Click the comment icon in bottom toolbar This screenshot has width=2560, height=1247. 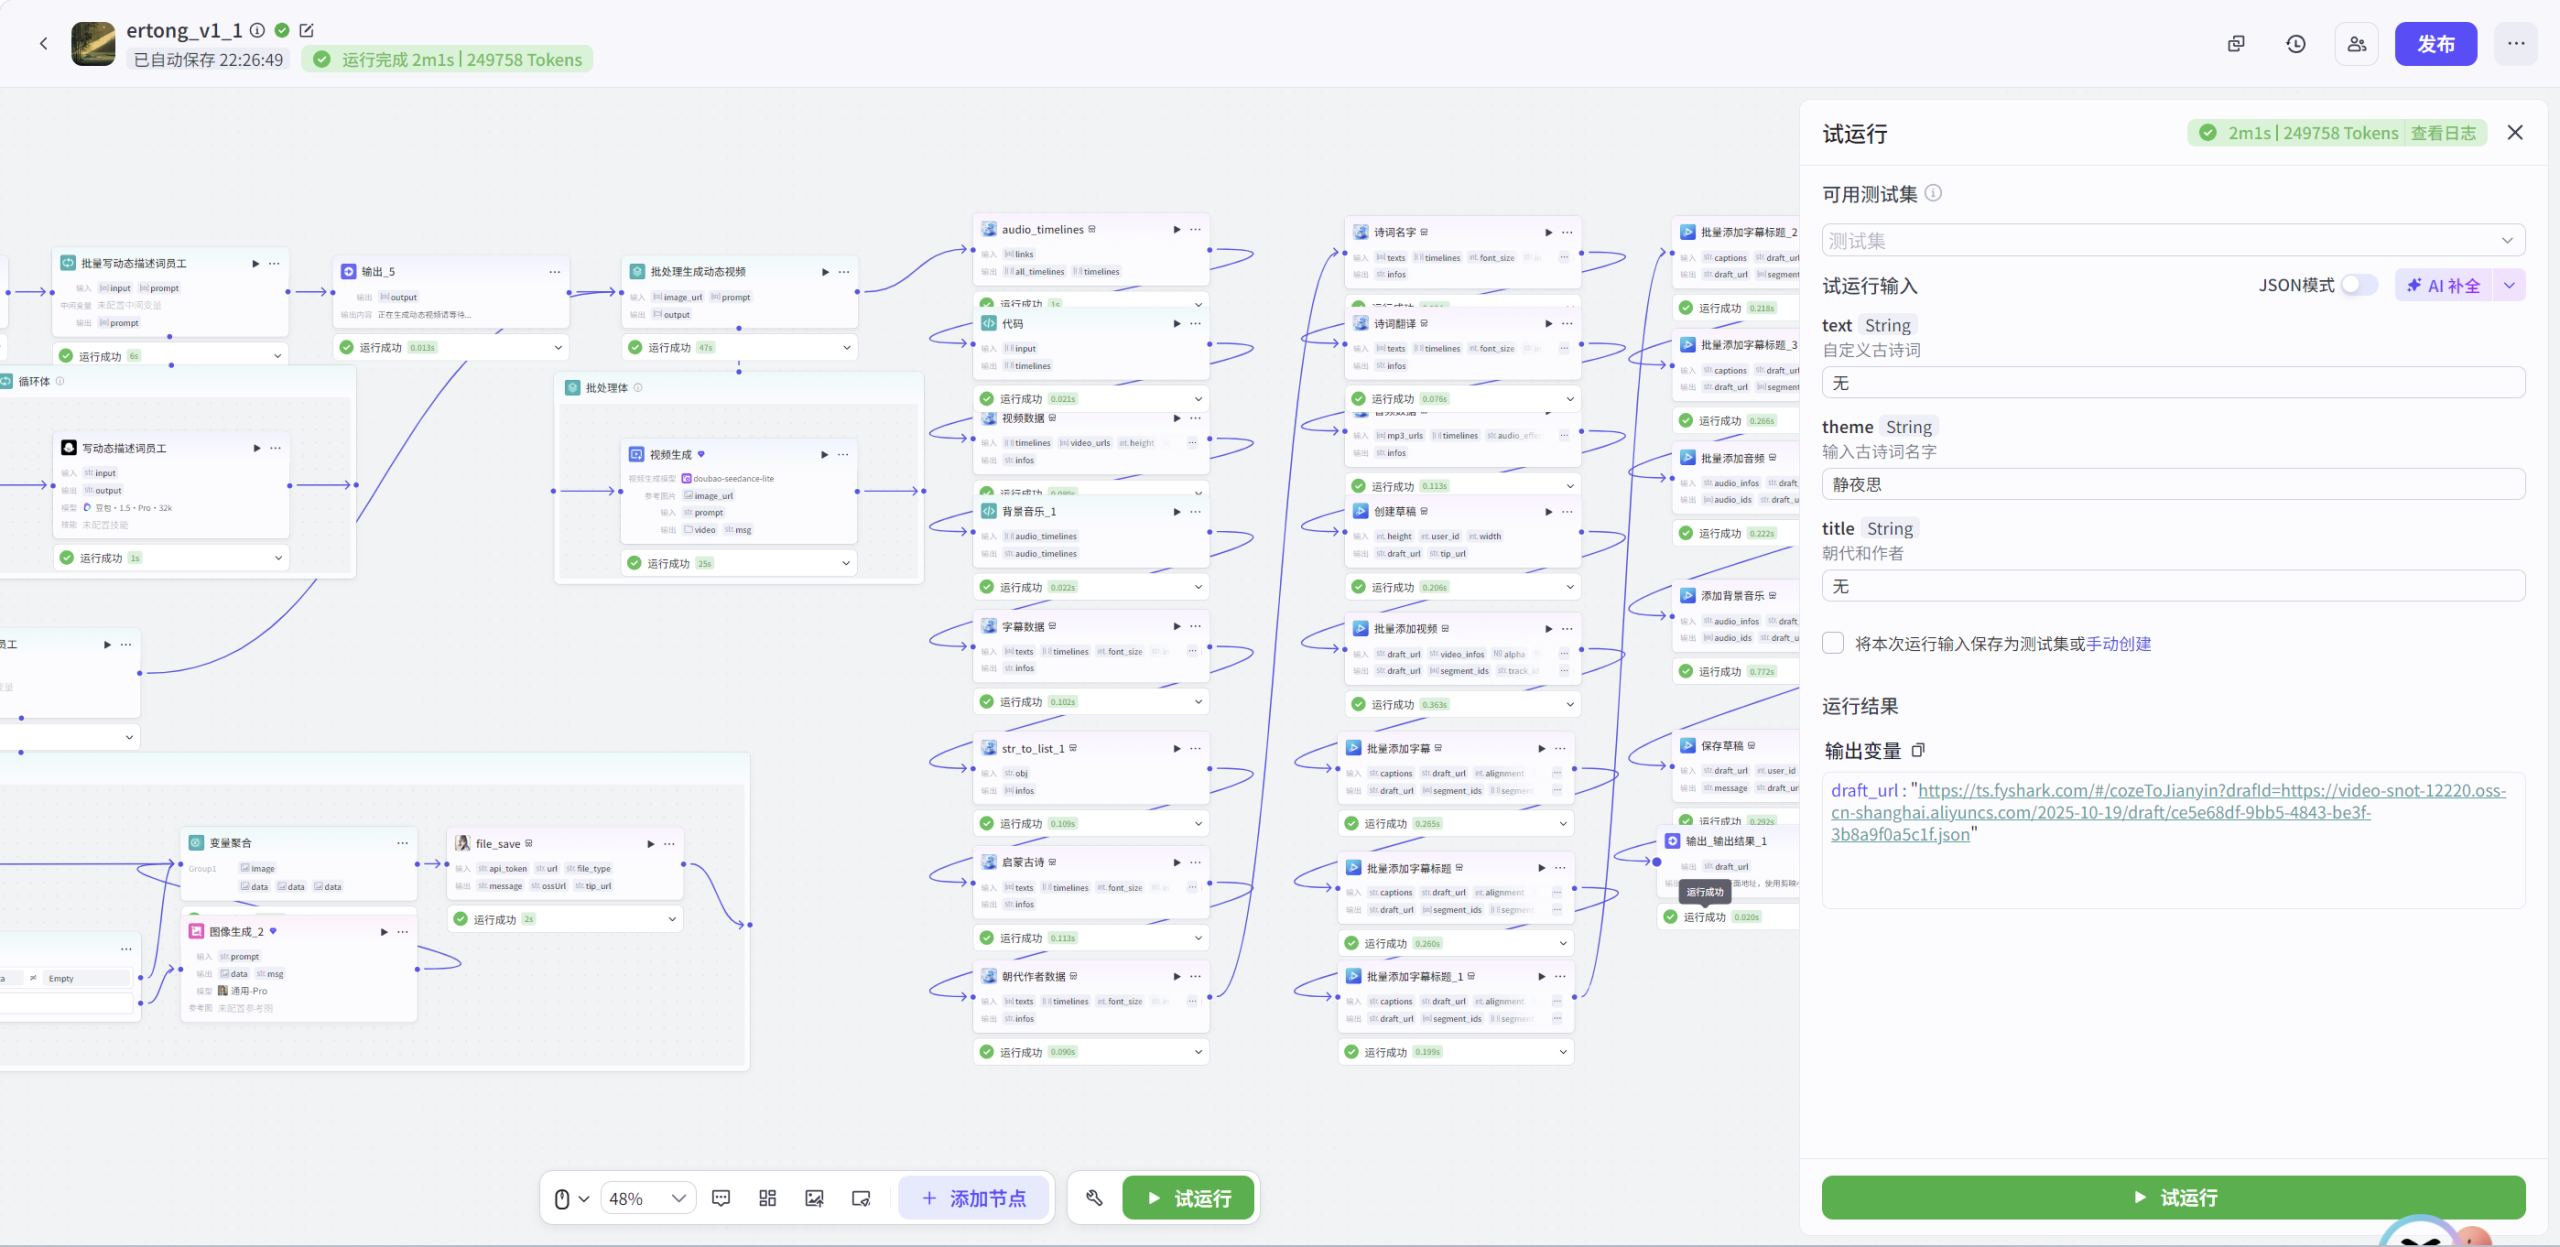(x=721, y=1198)
